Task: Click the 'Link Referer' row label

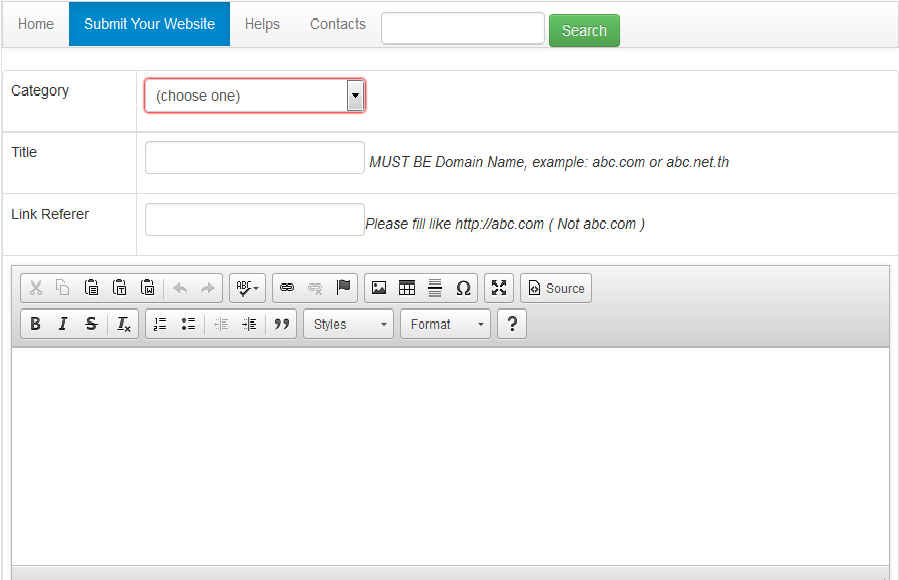Action: (50, 214)
